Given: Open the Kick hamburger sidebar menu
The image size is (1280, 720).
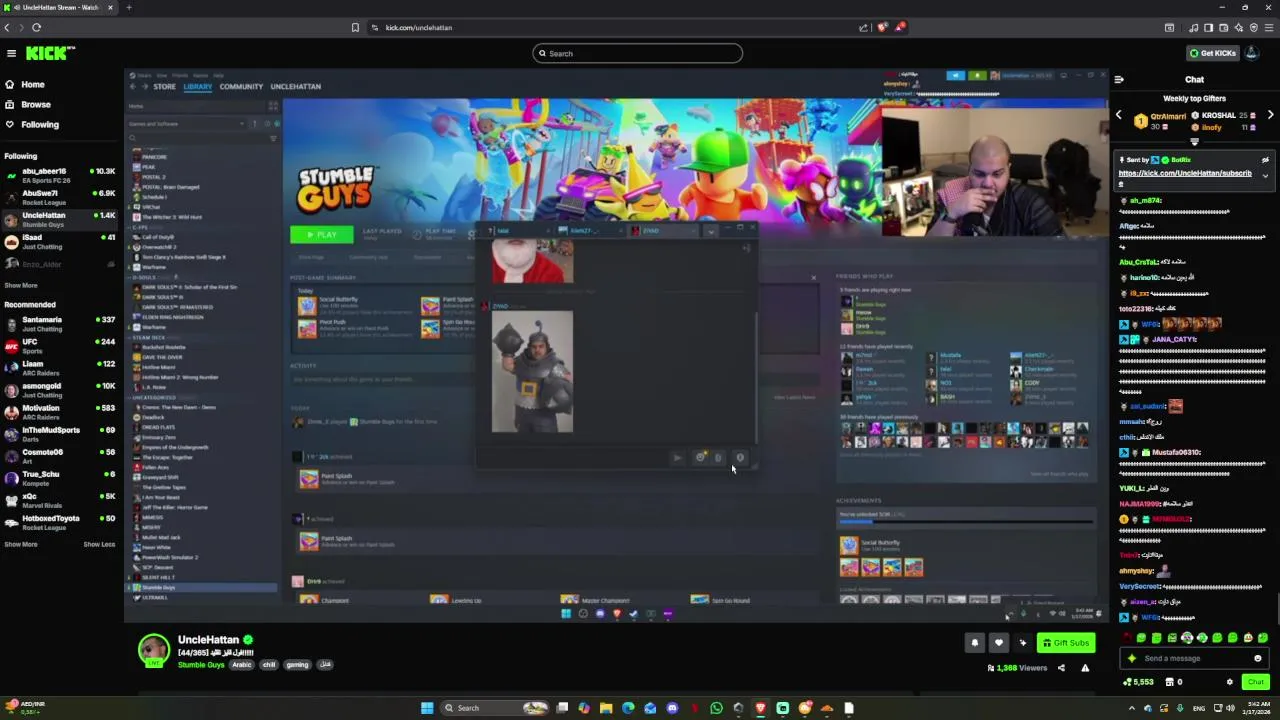Looking at the screenshot, I should (x=11, y=53).
